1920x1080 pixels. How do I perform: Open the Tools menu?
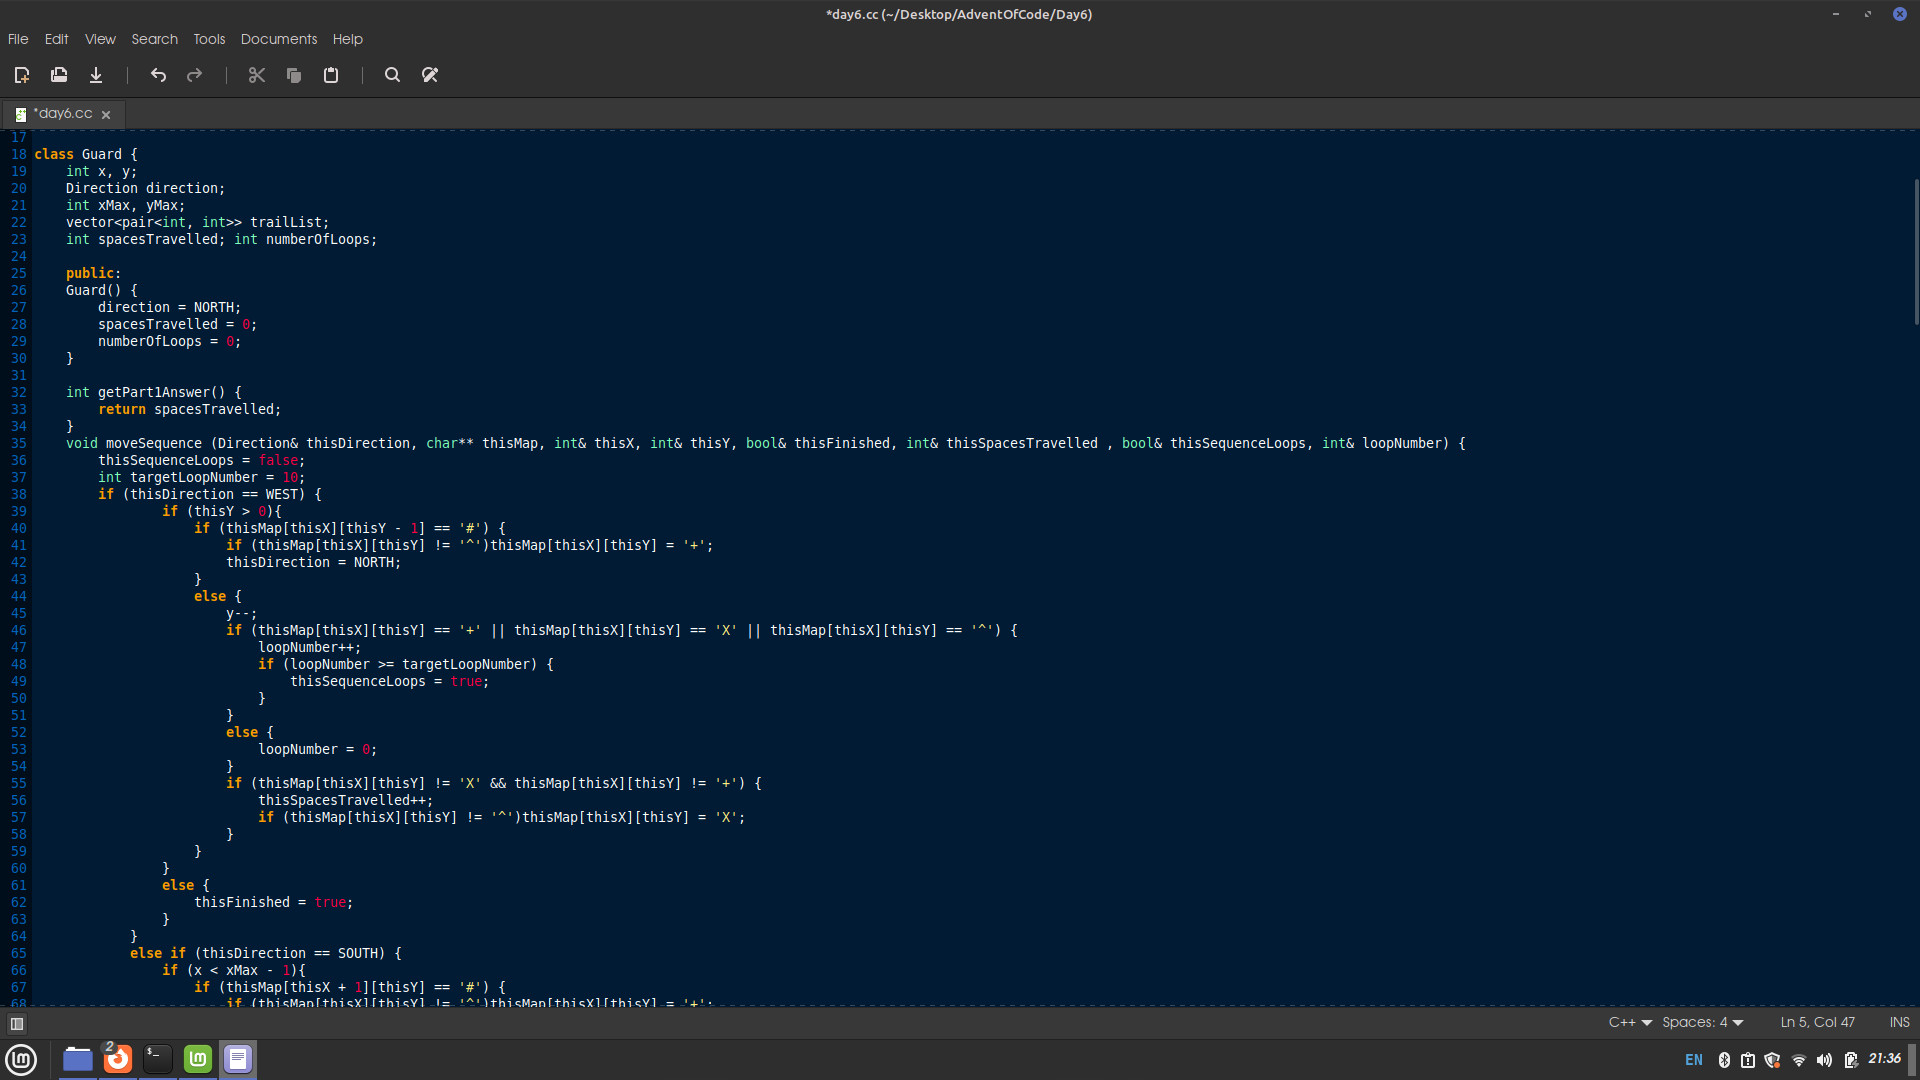(x=209, y=39)
